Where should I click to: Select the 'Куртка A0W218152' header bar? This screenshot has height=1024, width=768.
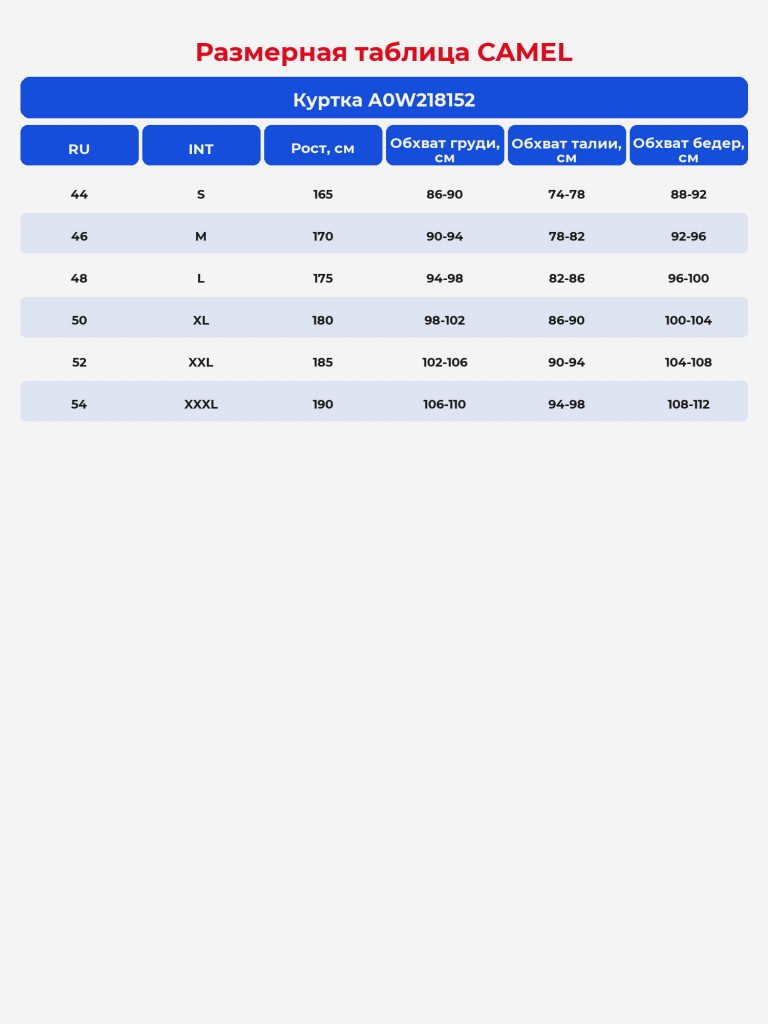[384, 98]
